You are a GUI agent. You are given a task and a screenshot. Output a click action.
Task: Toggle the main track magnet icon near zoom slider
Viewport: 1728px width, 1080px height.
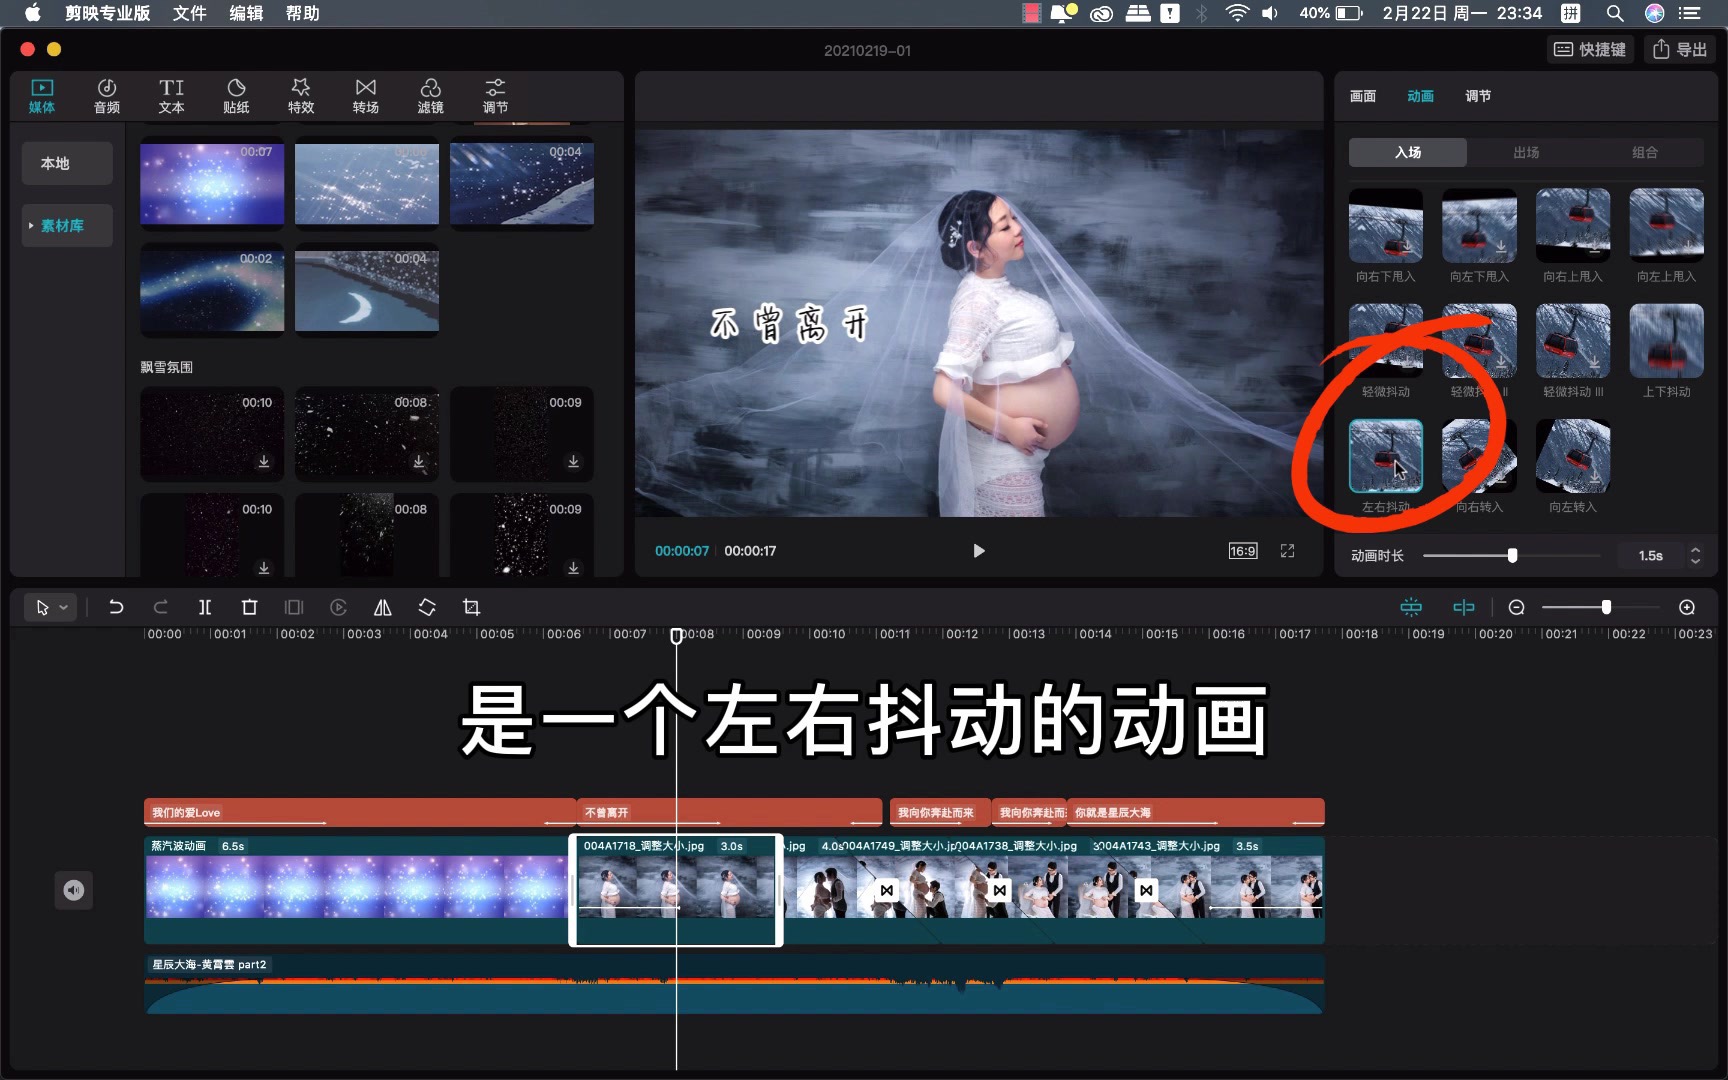(x=1411, y=607)
